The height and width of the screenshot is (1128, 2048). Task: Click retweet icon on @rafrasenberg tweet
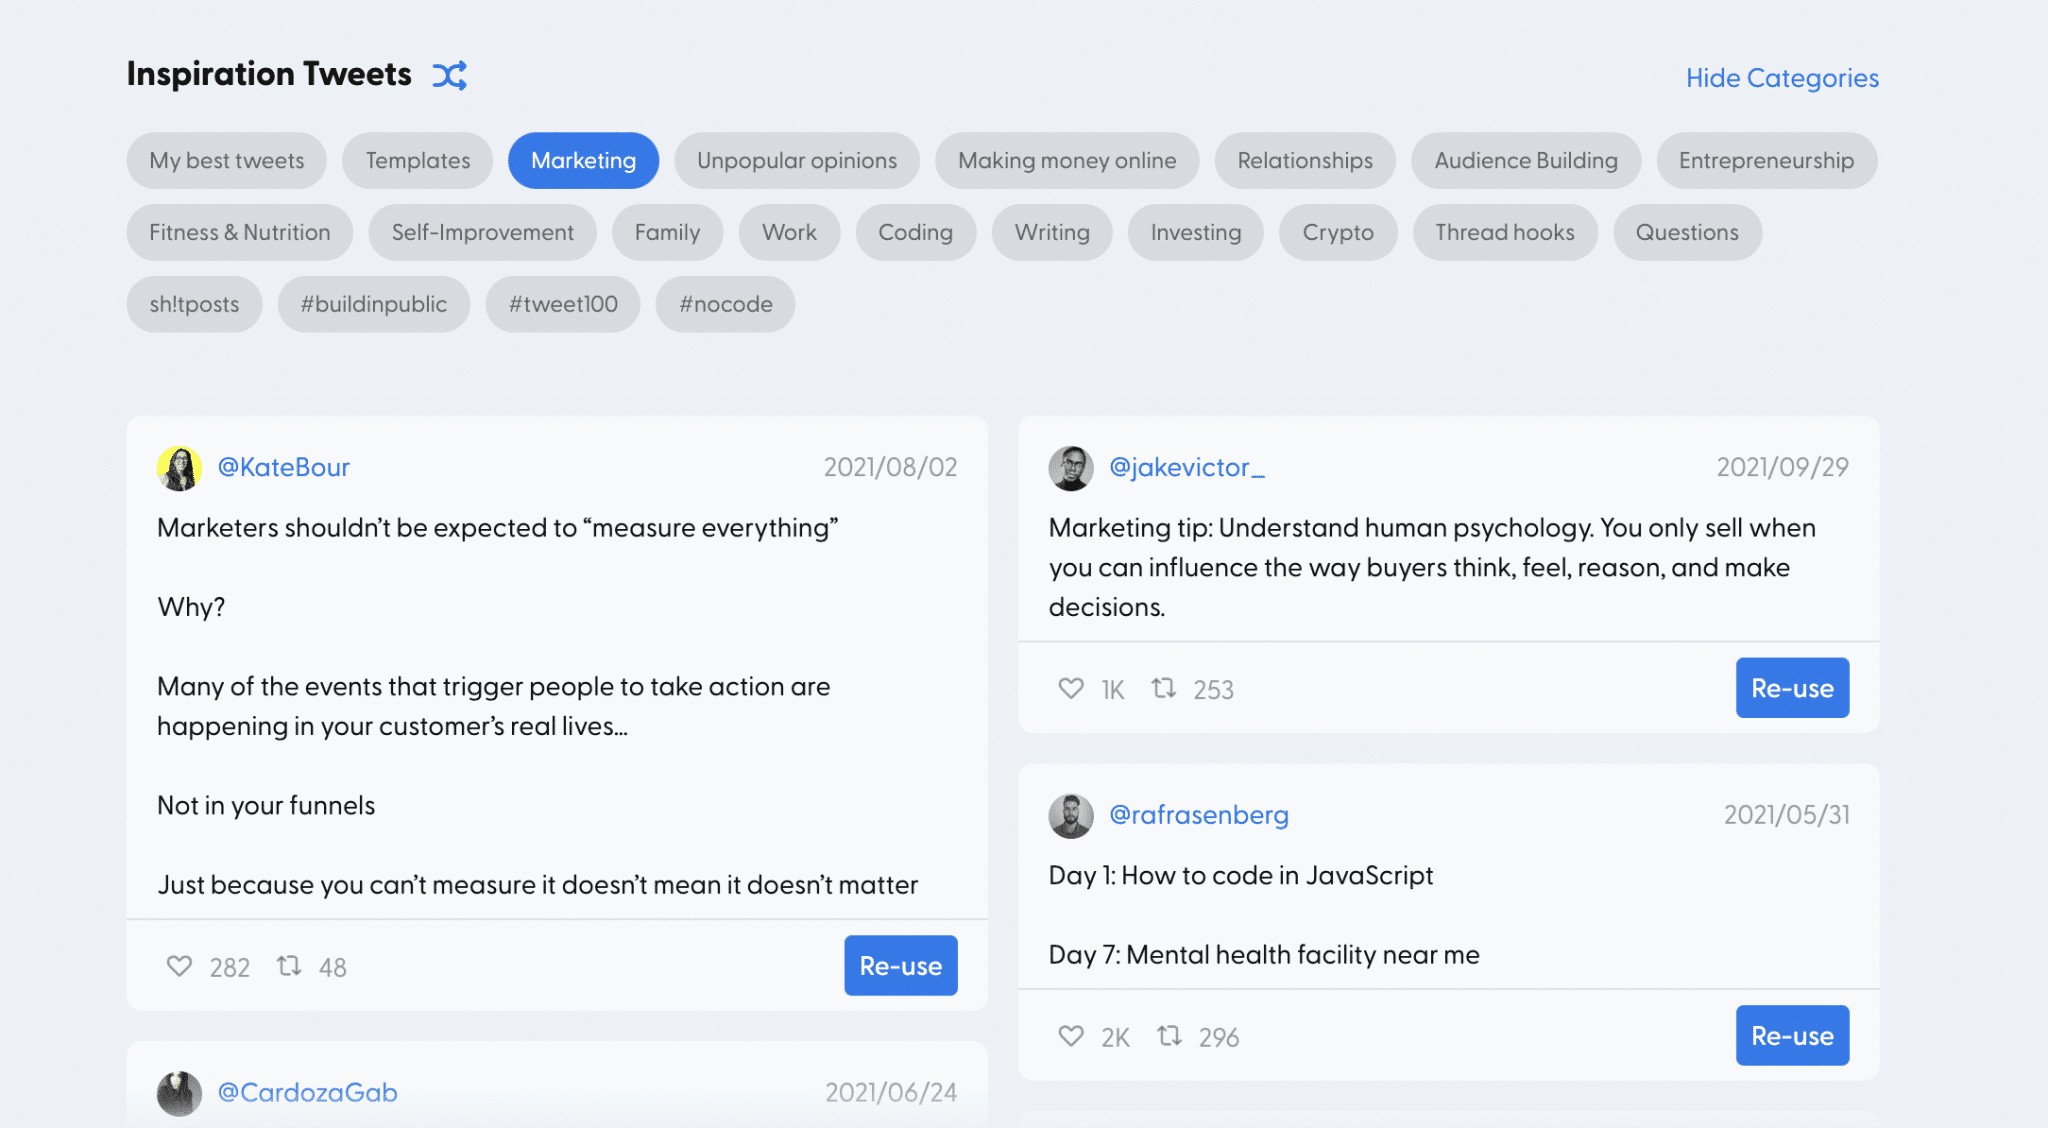(1169, 1036)
